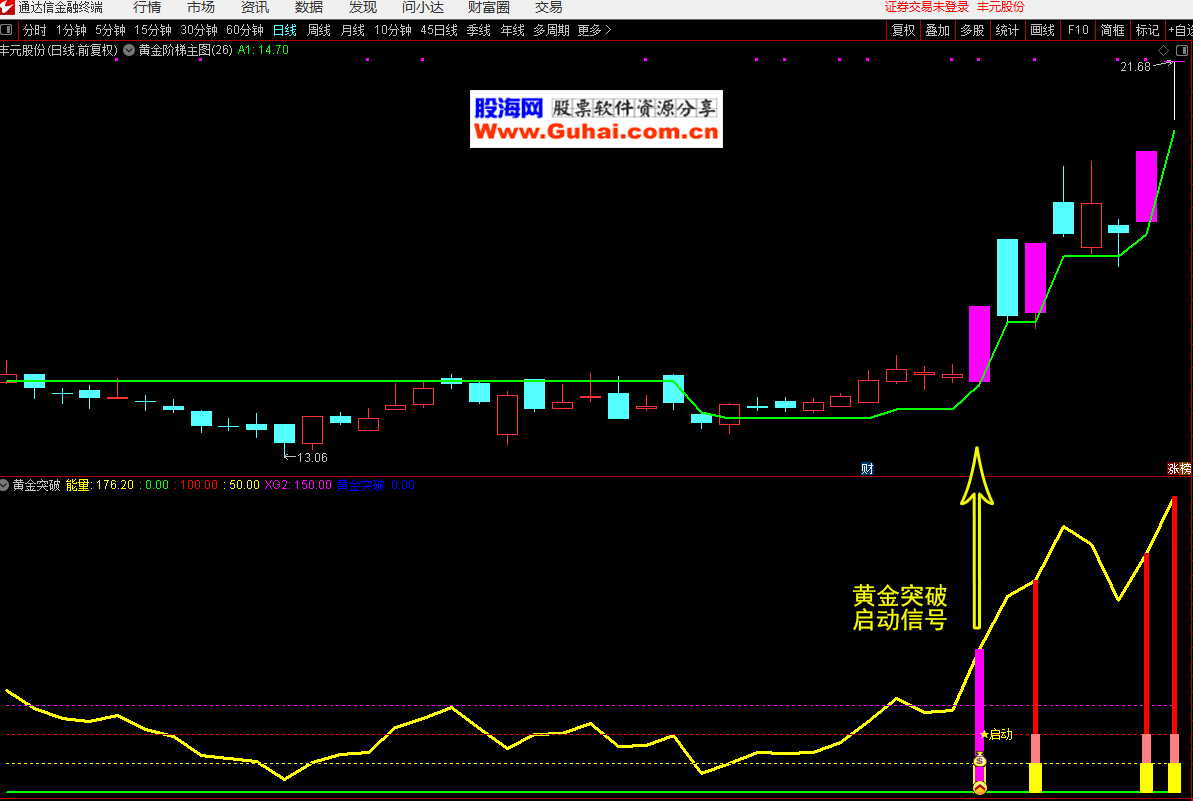Select the 周线 weekly period tab
Image resolution: width=1193 pixels, height=801 pixels.
318,30
